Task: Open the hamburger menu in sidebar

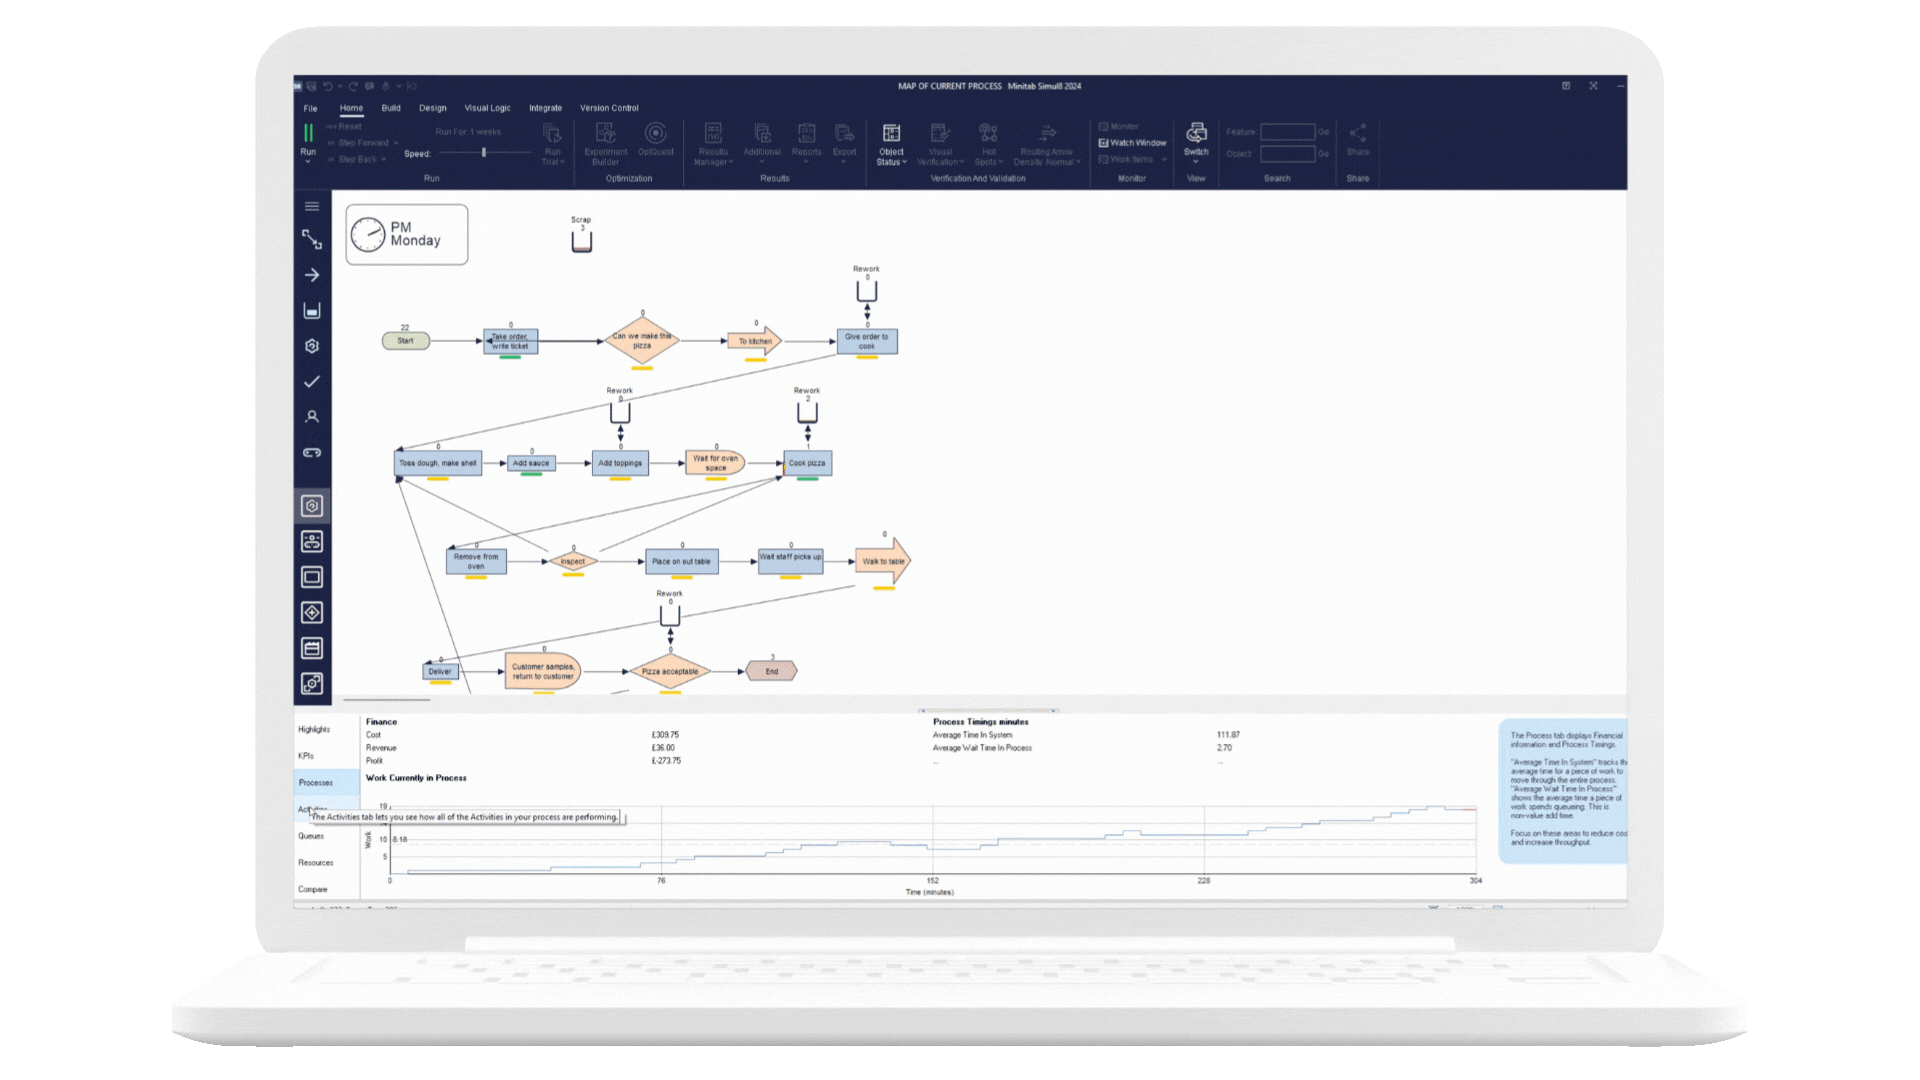Action: pos(312,206)
